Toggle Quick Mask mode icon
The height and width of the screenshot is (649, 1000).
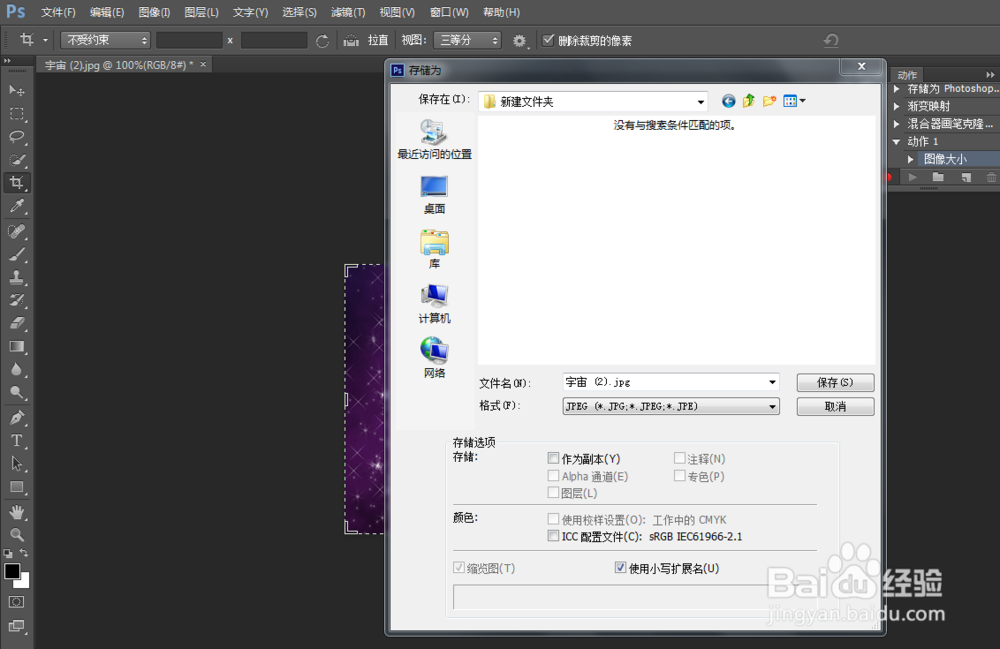point(17,602)
